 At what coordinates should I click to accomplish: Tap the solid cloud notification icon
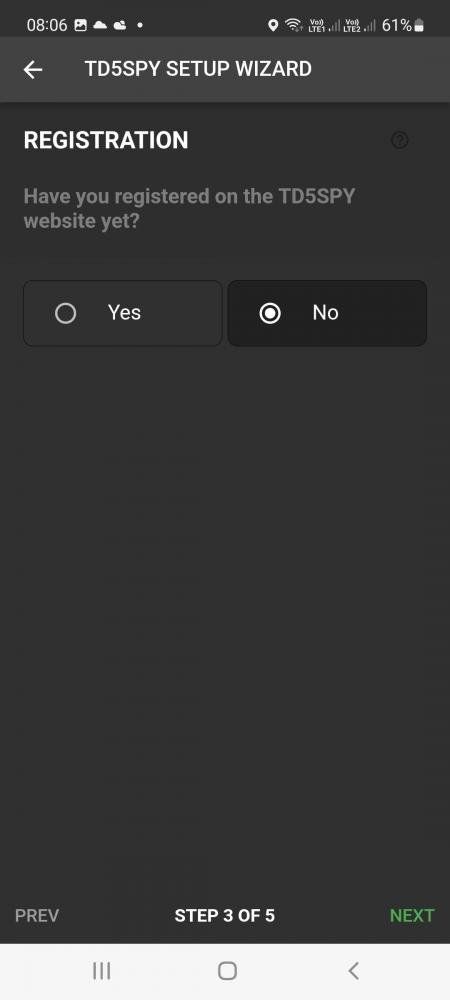pyautogui.click(x=100, y=26)
